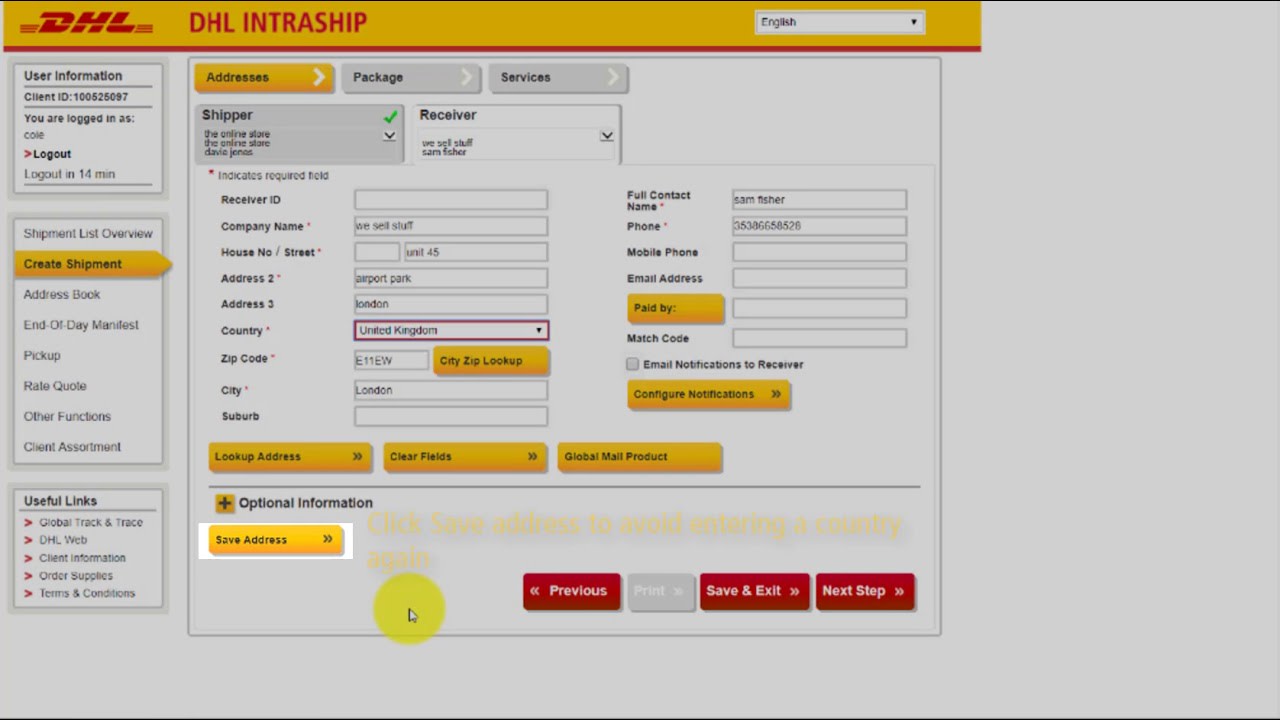Open Shipment List Overview in the sidebar
This screenshot has height=720, width=1280.
(x=88, y=233)
